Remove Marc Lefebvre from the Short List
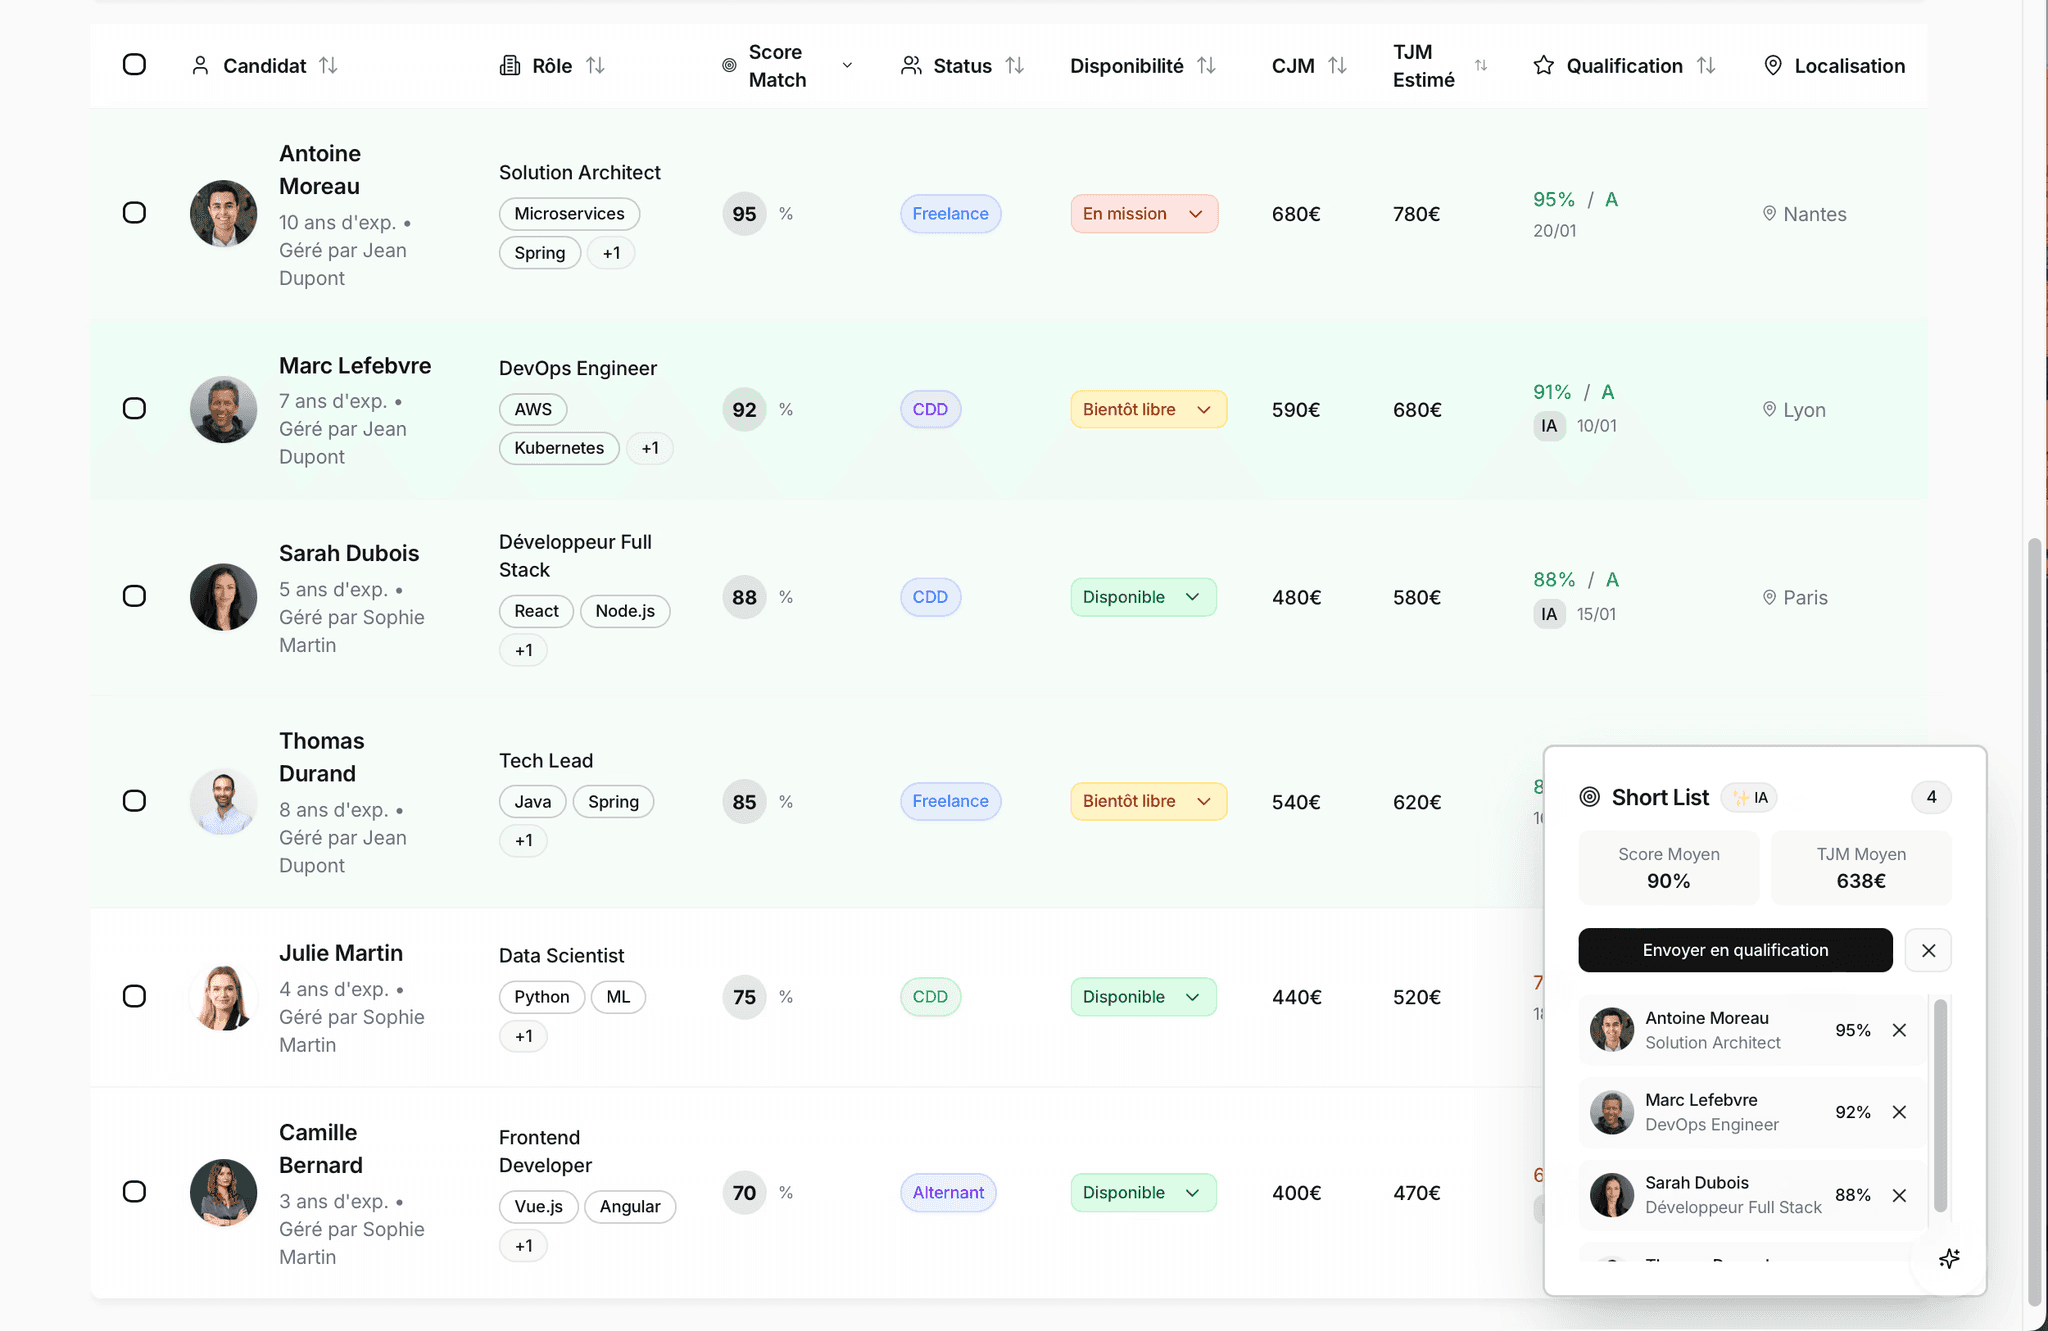This screenshot has height=1331, width=2048. [x=1899, y=1112]
